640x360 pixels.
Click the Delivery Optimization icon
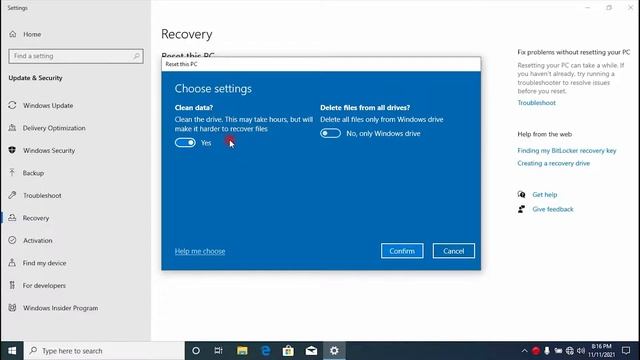click(x=12, y=127)
